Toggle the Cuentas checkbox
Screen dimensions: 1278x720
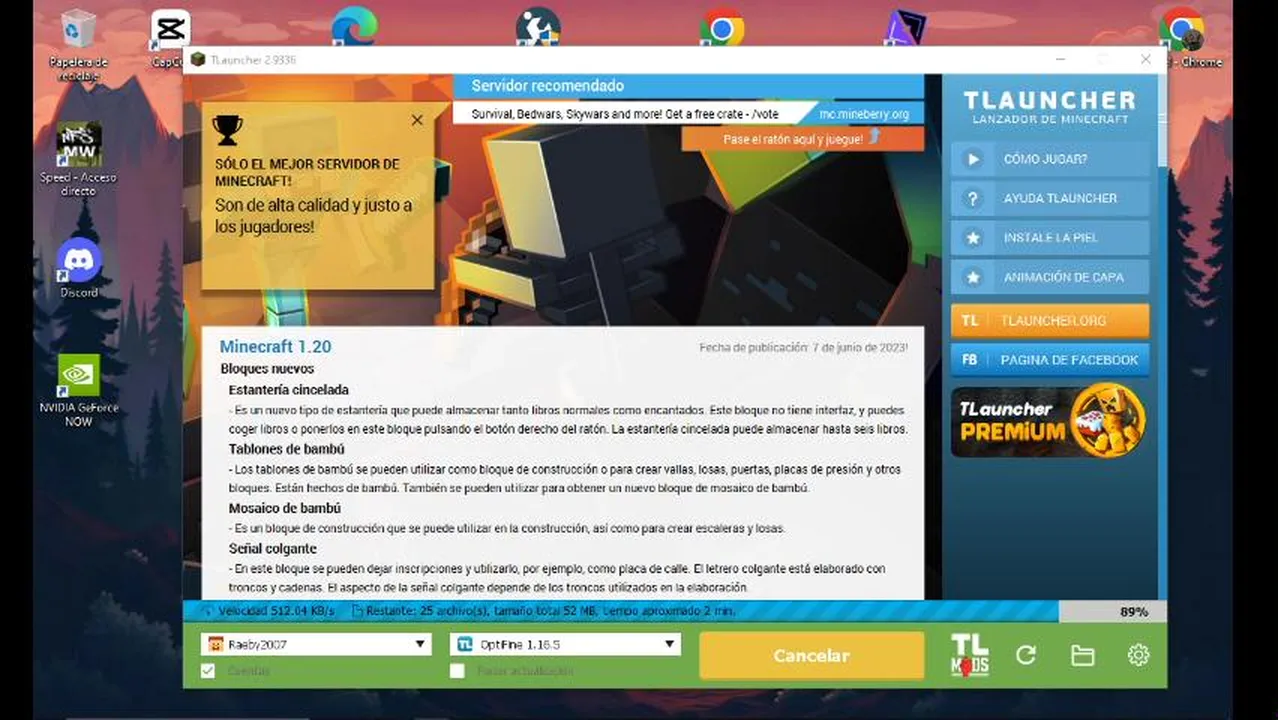(208, 671)
